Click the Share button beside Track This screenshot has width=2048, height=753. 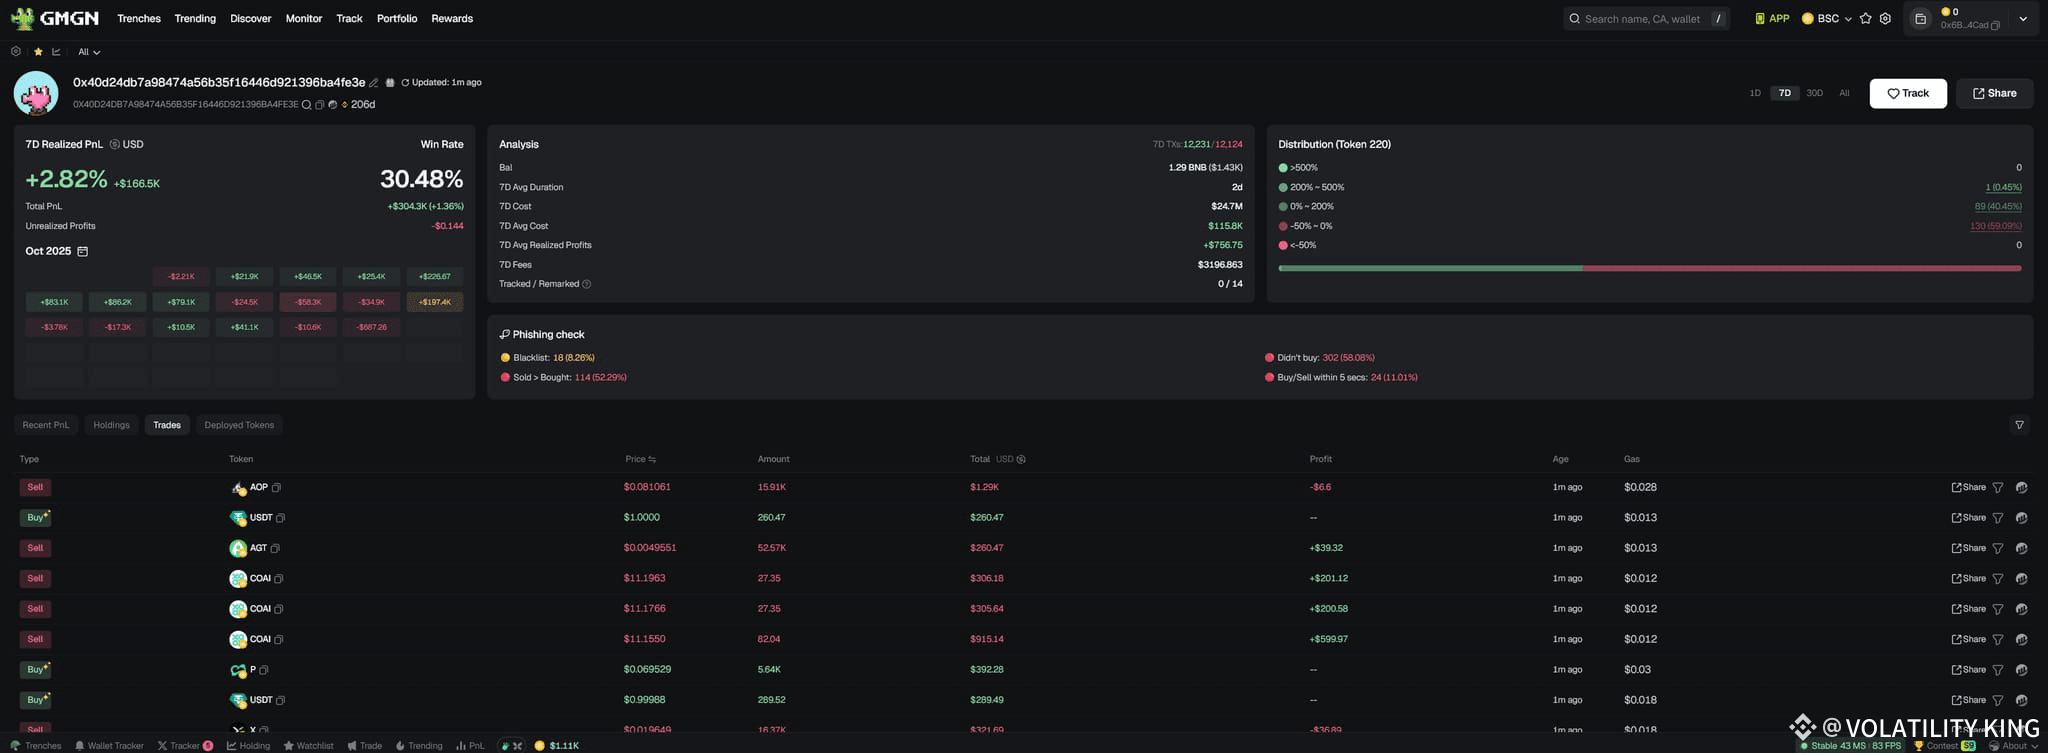tap(1994, 93)
